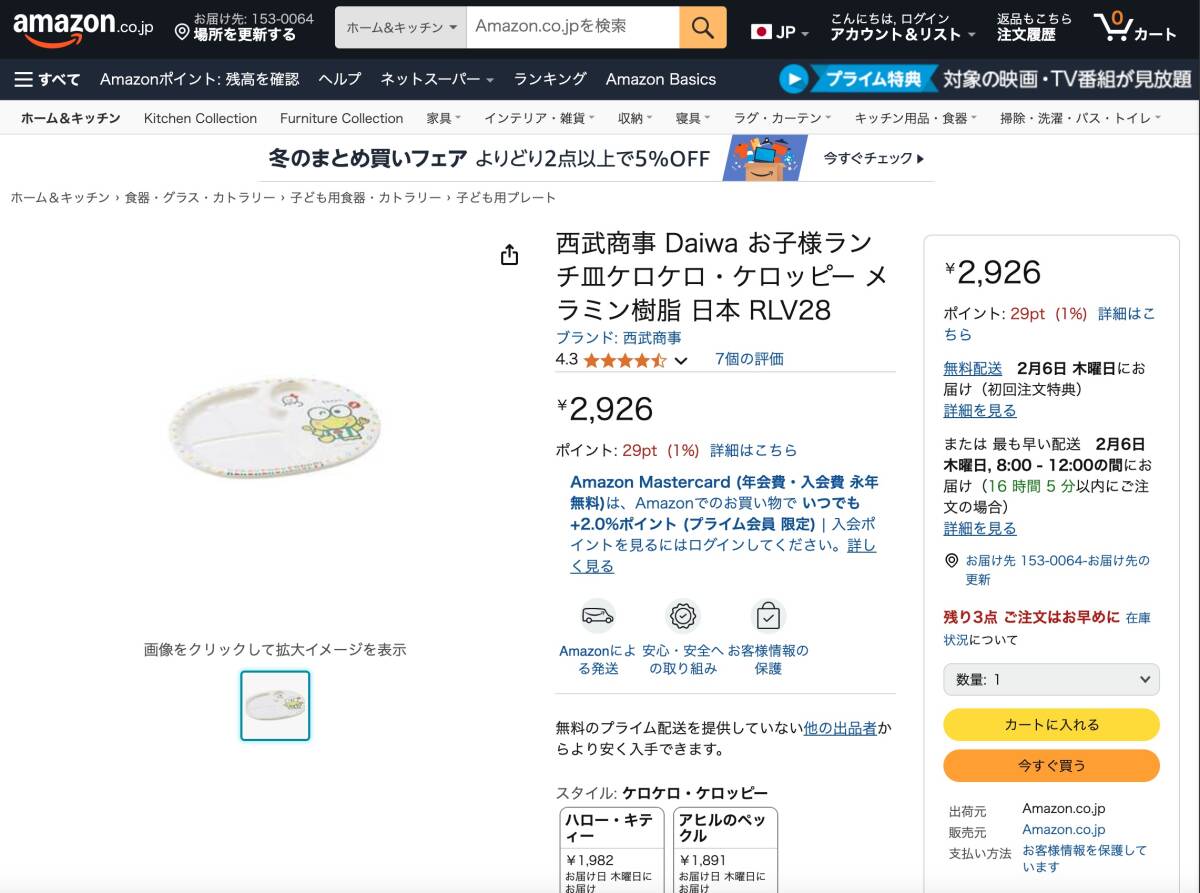Open the hamburger すべて menu

pos(46,79)
